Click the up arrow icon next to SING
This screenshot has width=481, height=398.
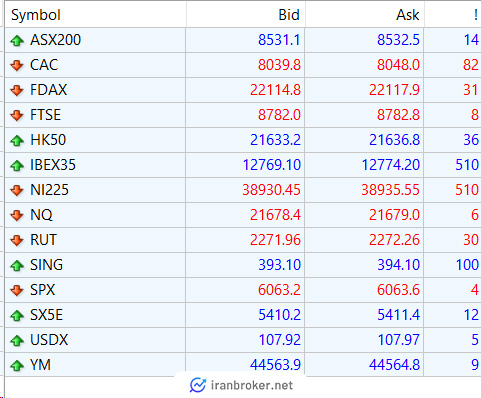click(x=17, y=265)
